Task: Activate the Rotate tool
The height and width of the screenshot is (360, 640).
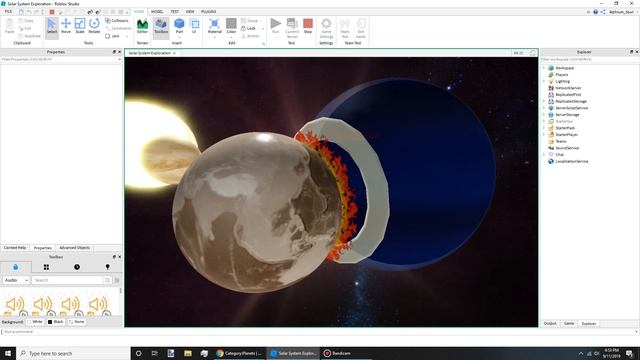Action: 94,27
